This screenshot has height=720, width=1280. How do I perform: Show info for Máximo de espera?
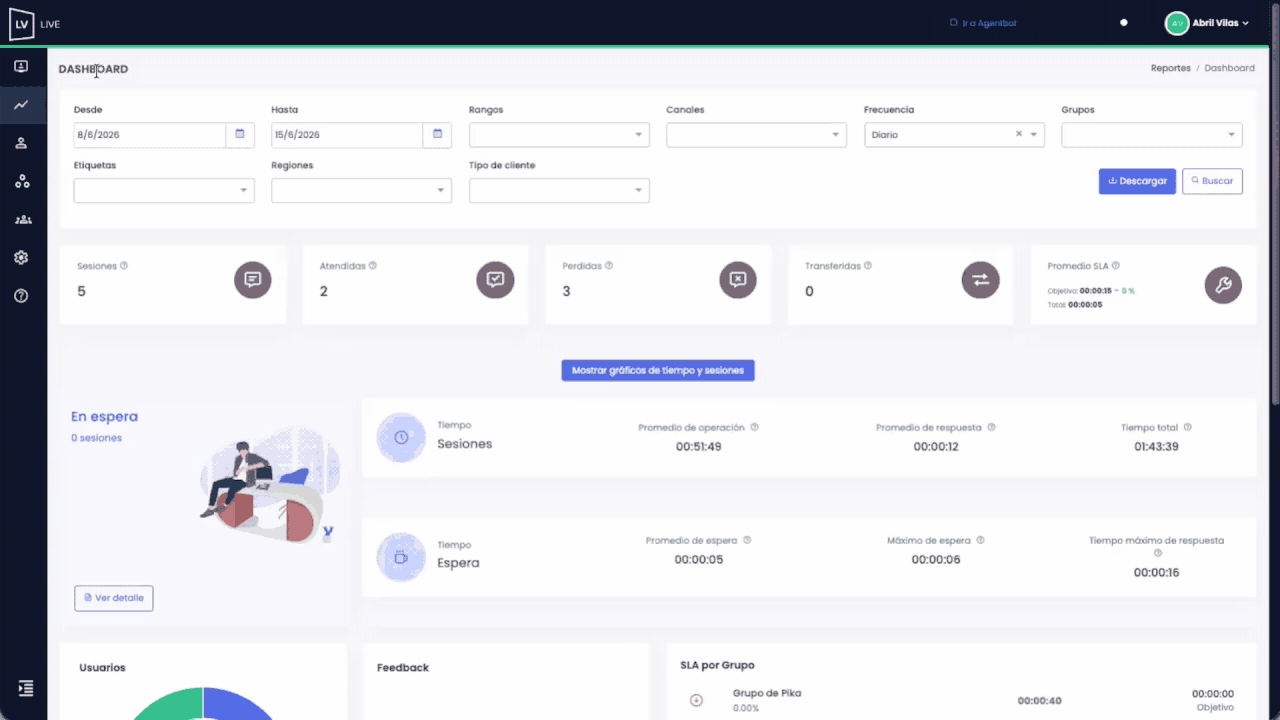pyautogui.click(x=981, y=540)
